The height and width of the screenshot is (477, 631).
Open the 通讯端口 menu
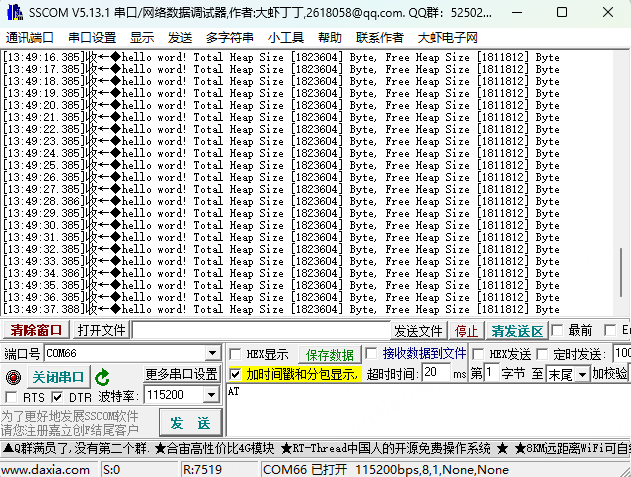click(29, 38)
